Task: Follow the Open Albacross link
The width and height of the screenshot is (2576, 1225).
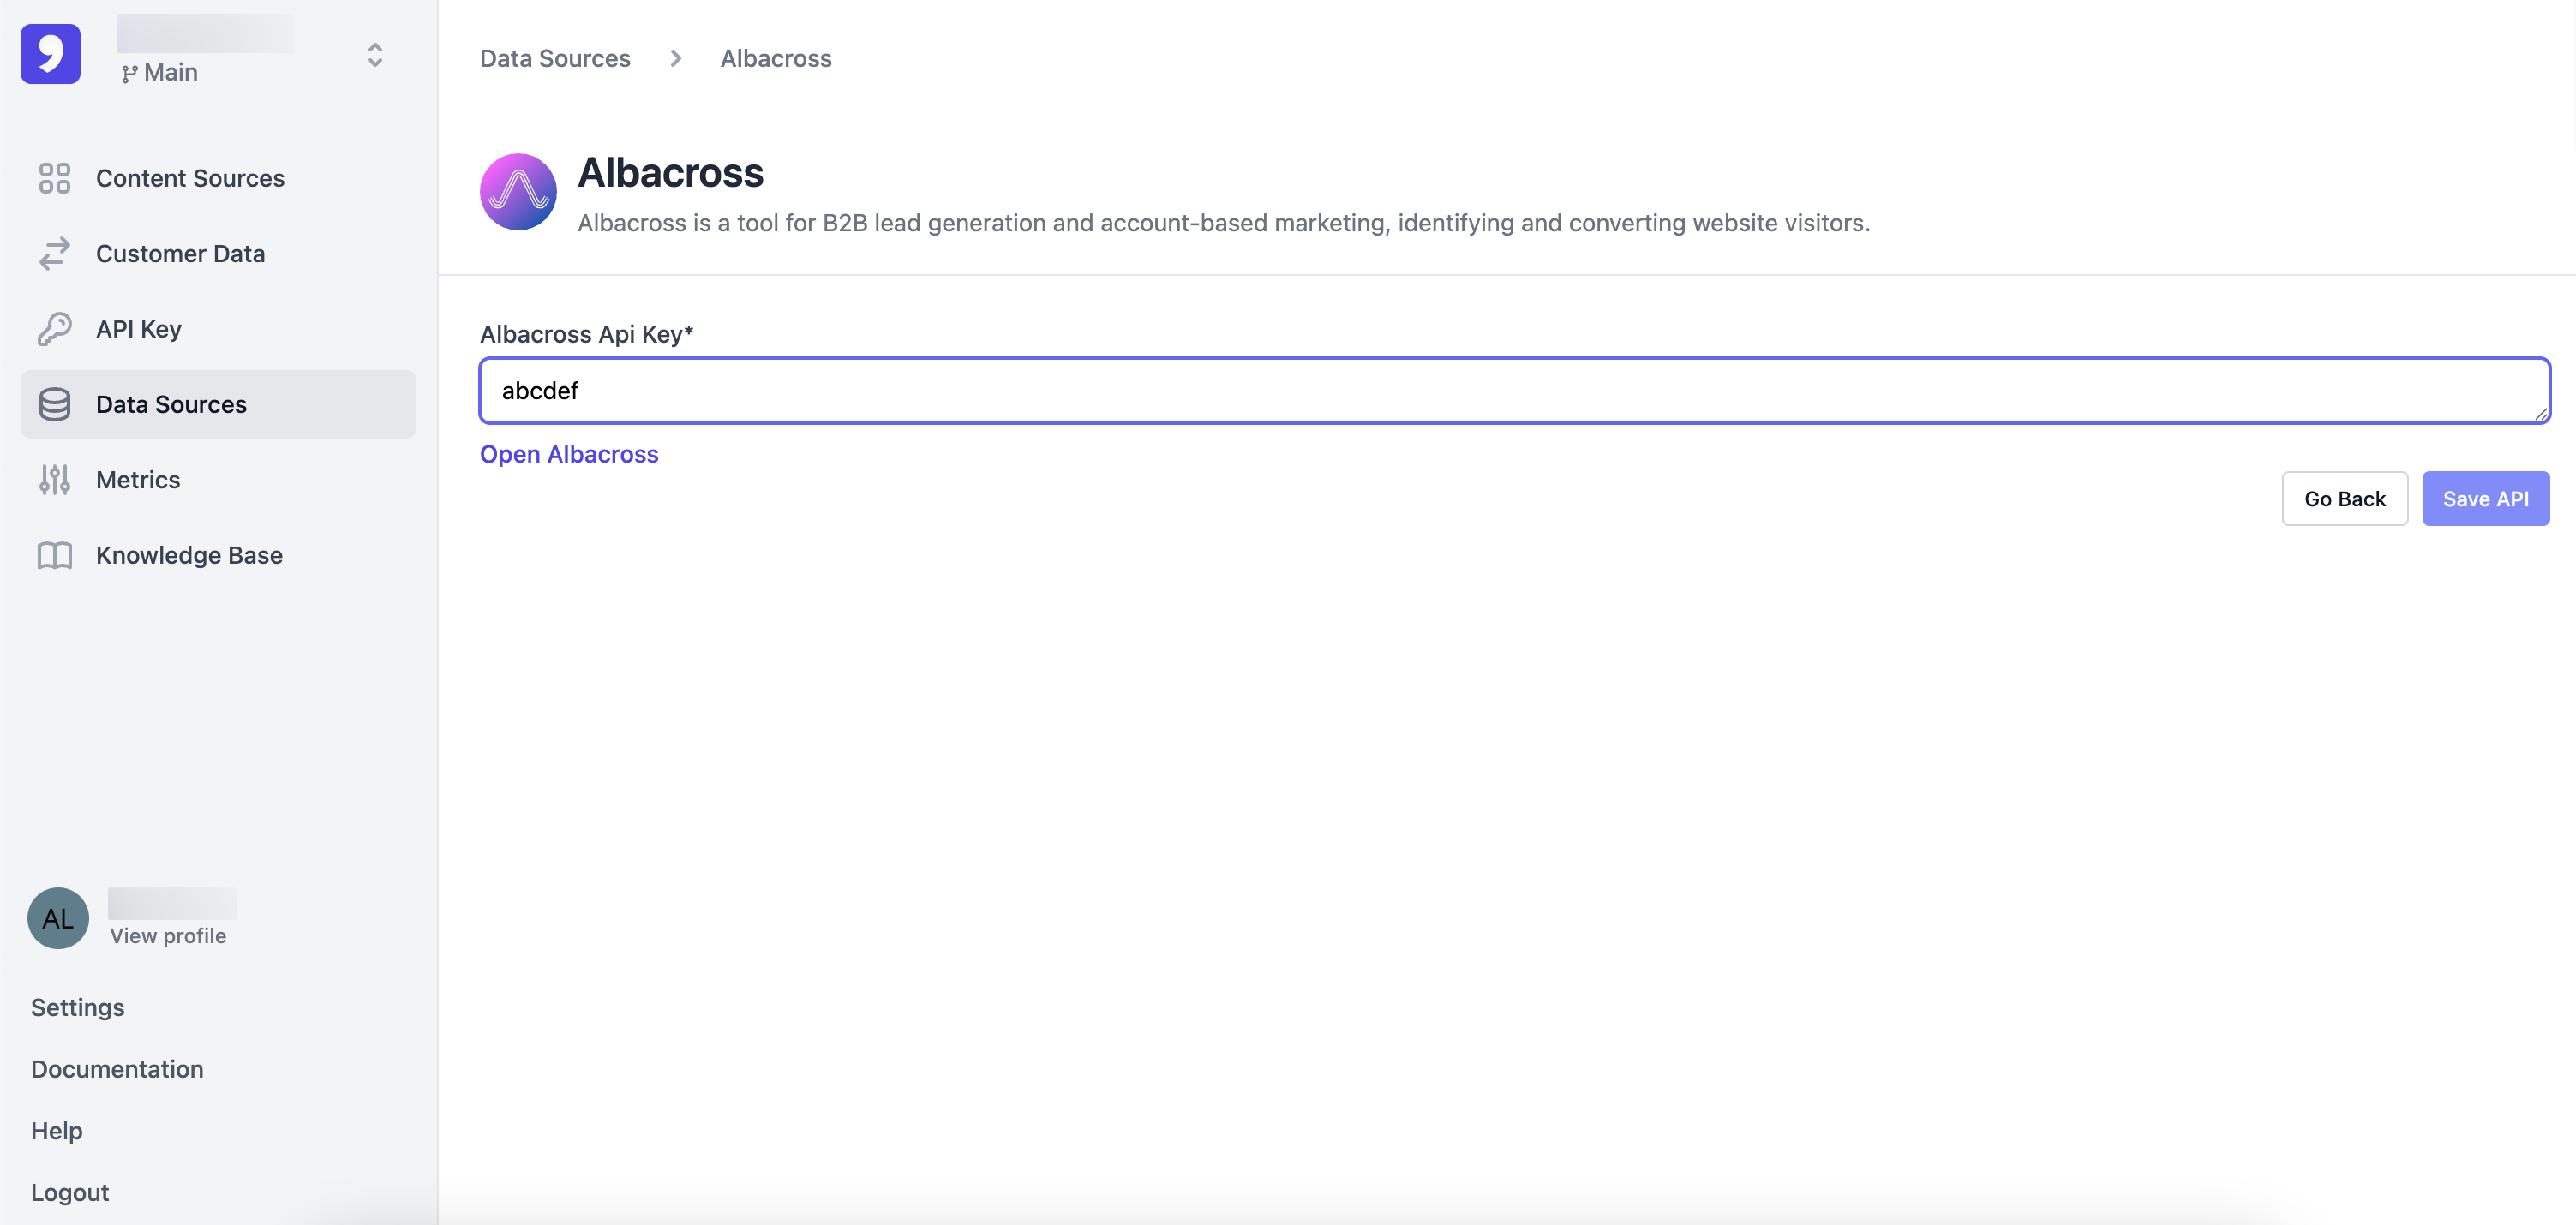Action: 569,454
